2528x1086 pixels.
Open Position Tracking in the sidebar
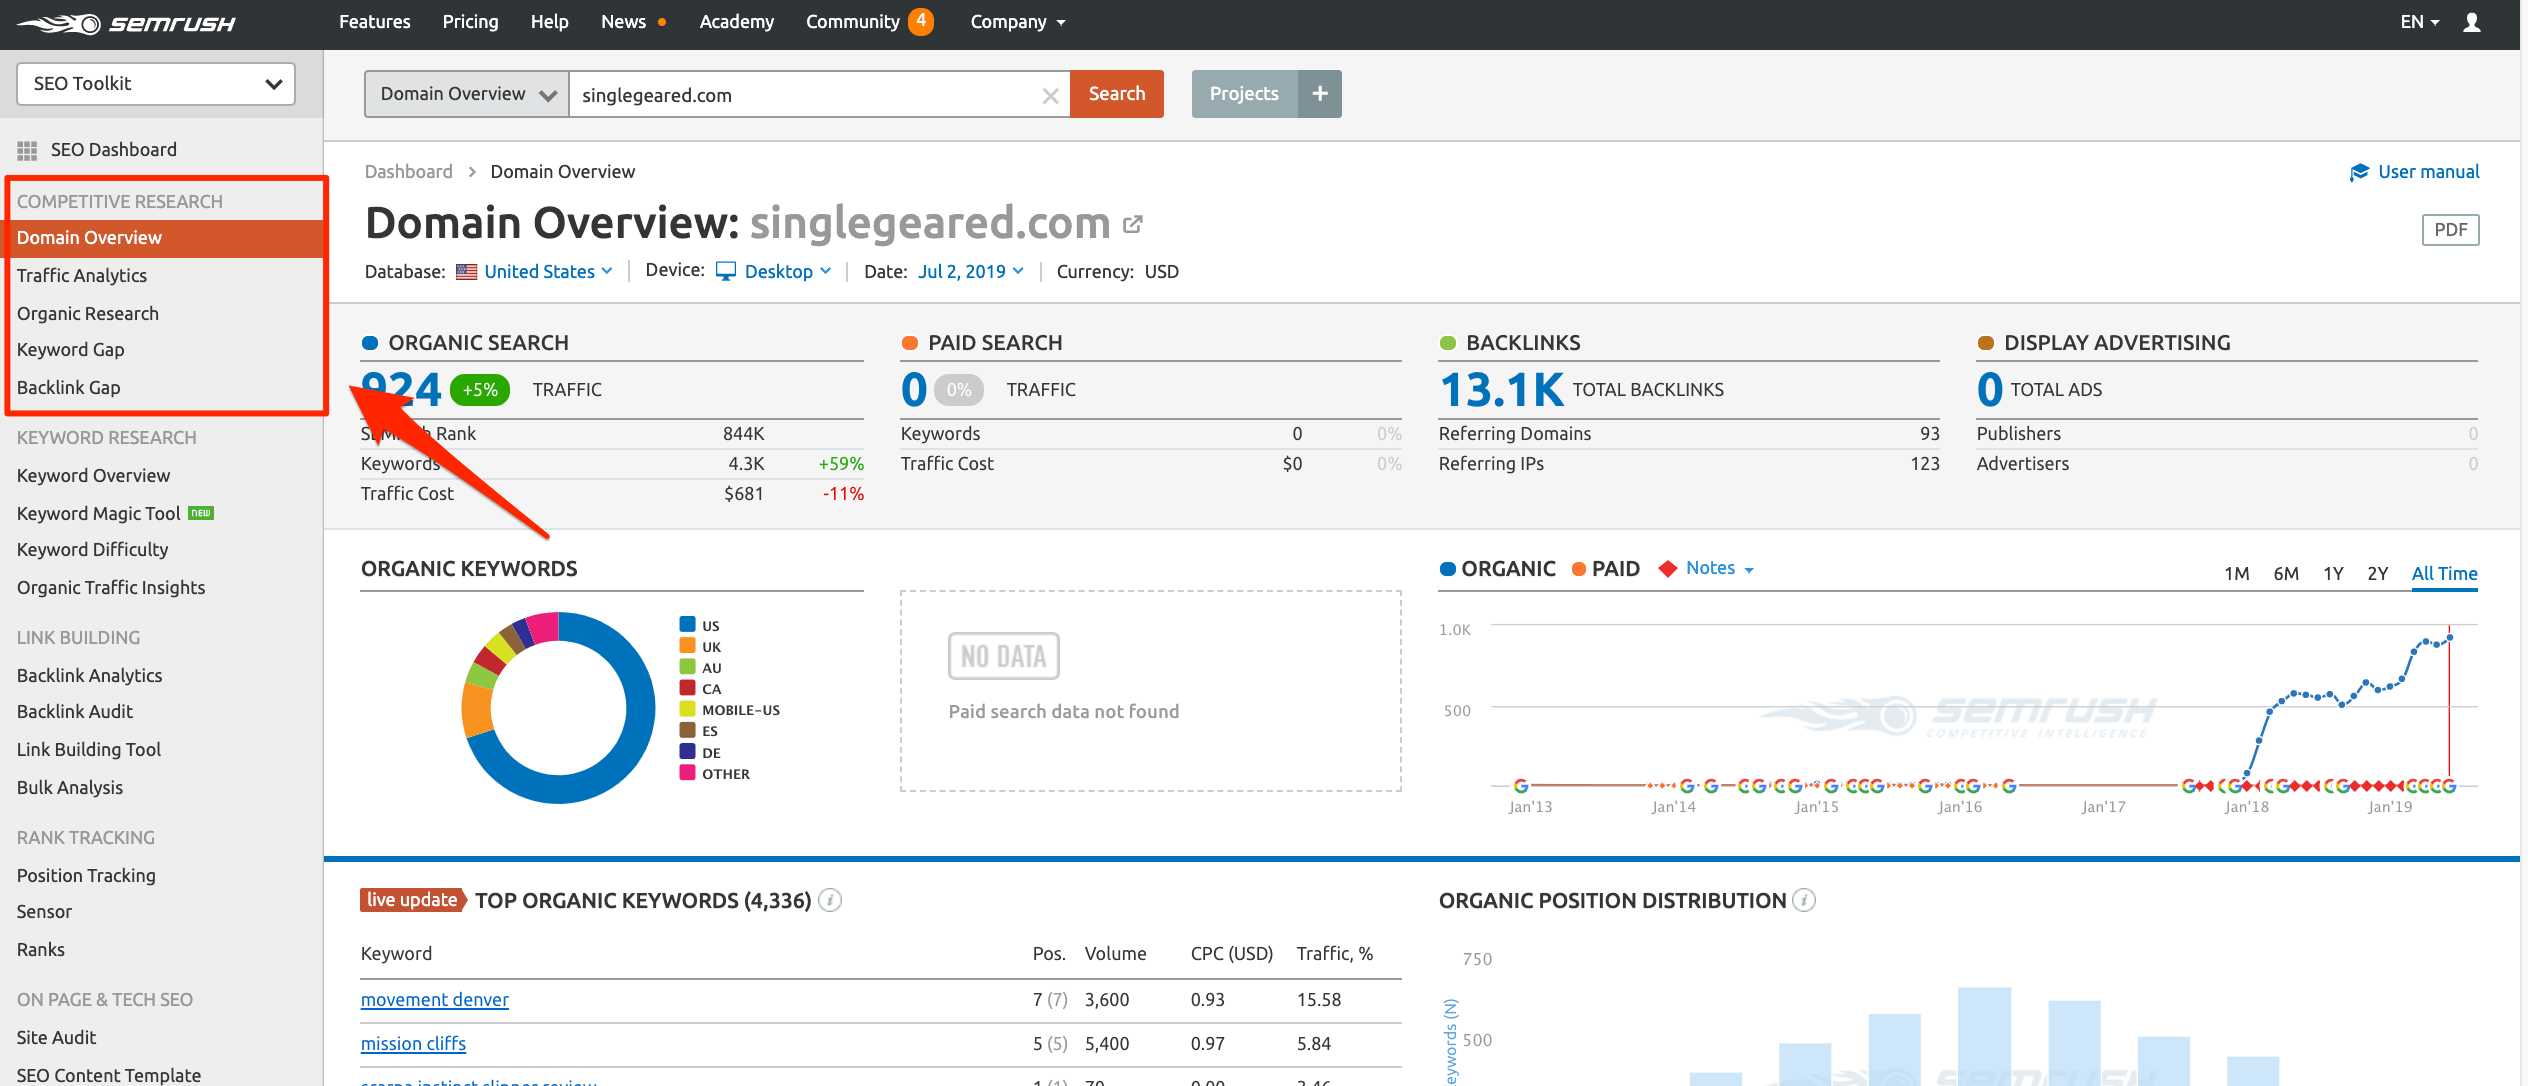[86, 876]
